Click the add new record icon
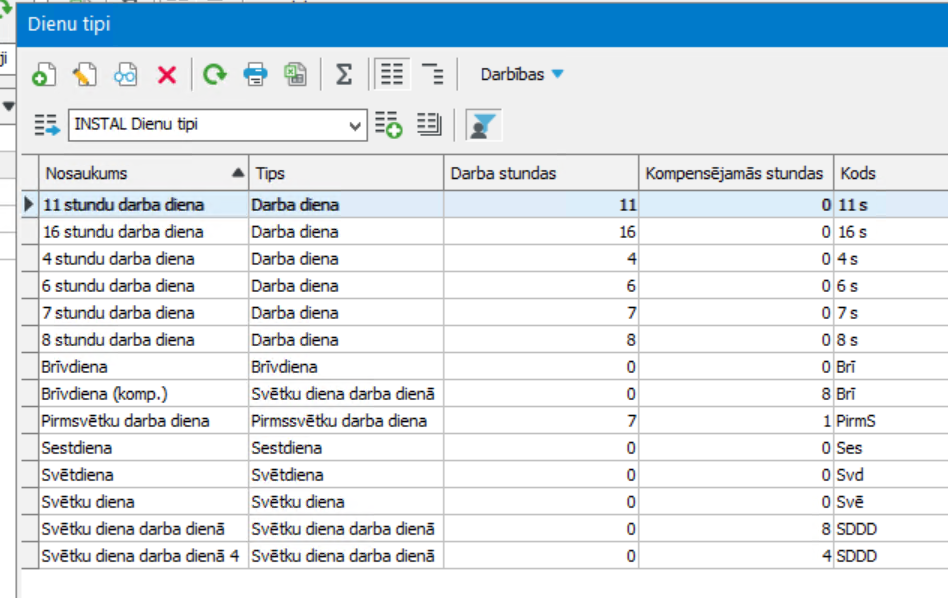This screenshot has width=948, height=598. click(x=44, y=75)
